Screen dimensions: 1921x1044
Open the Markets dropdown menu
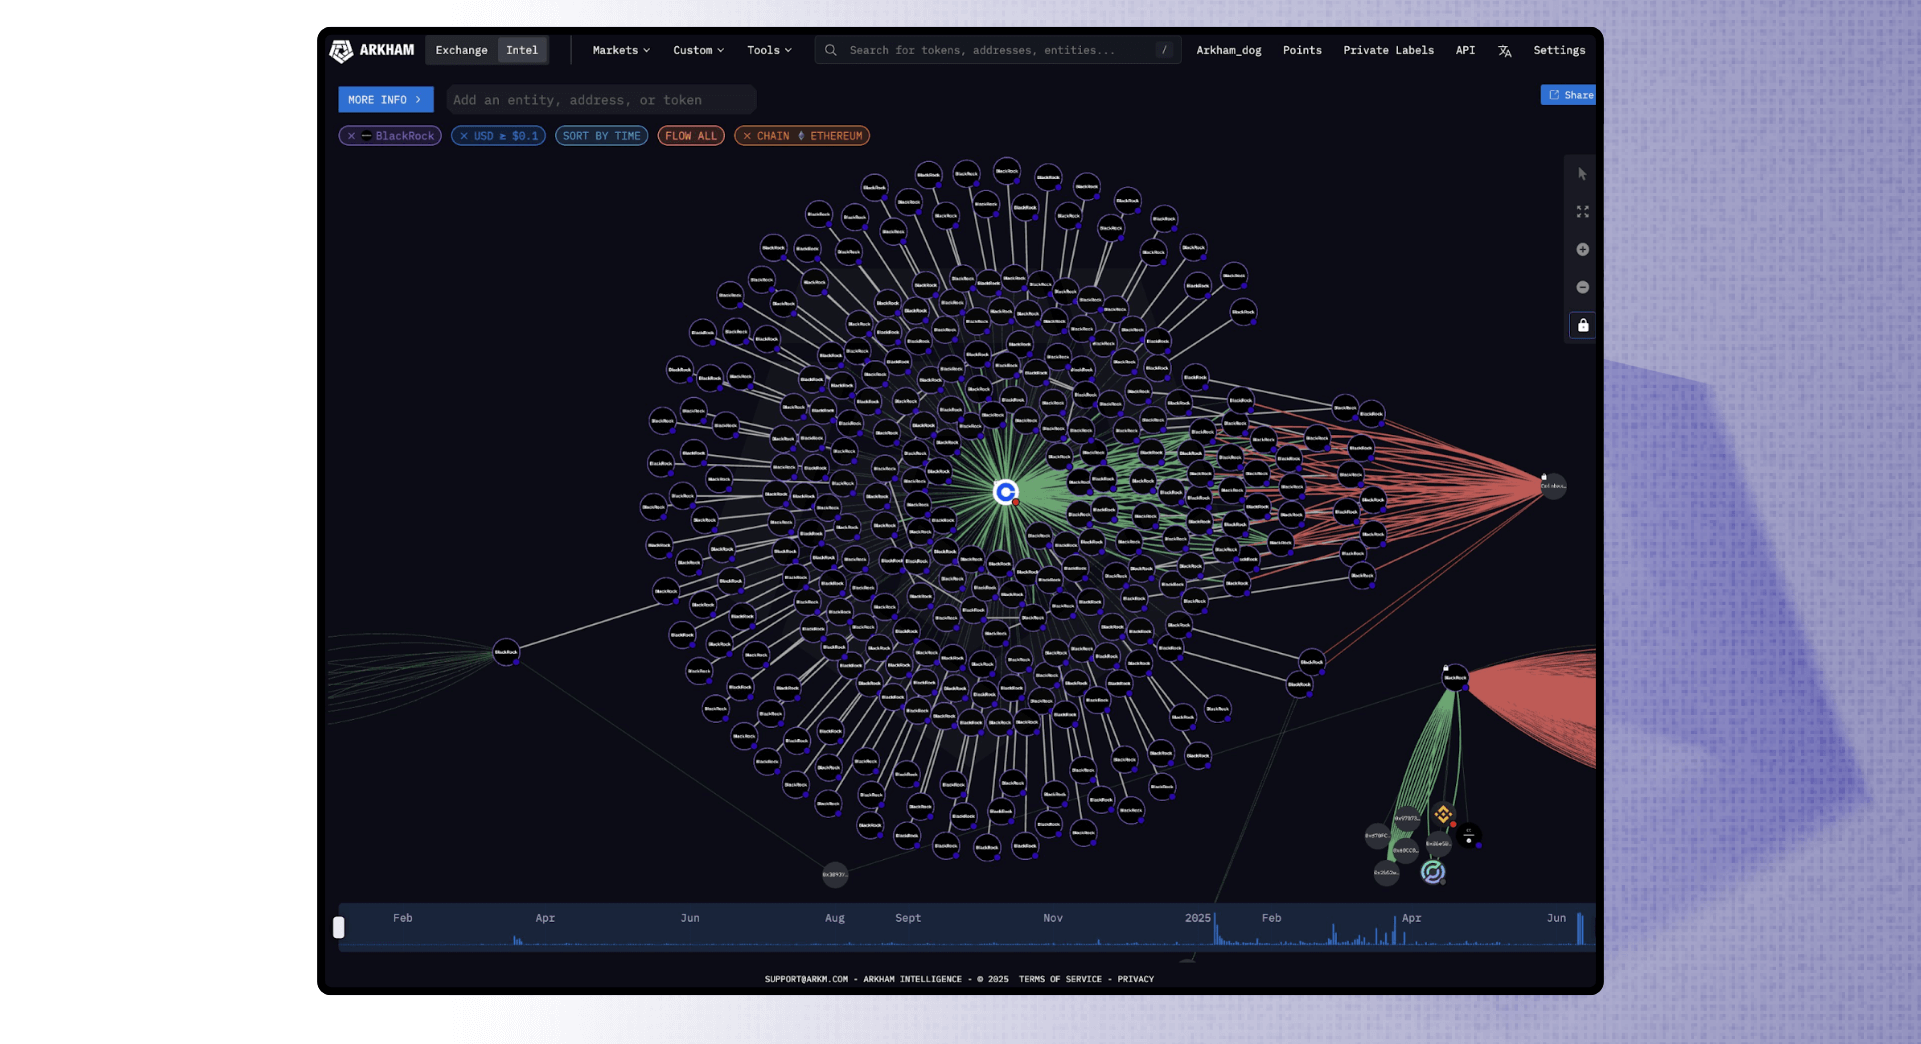621,50
